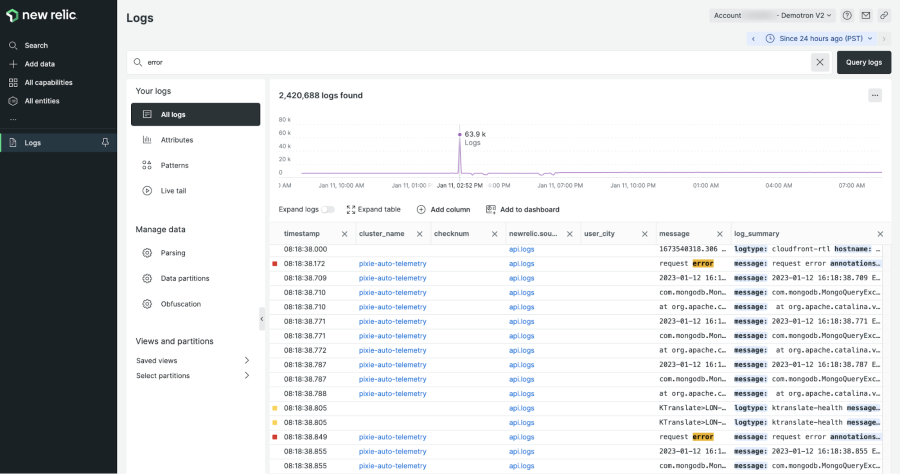
Task: Click the mail feedback icon in header
Action: tap(866, 16)
